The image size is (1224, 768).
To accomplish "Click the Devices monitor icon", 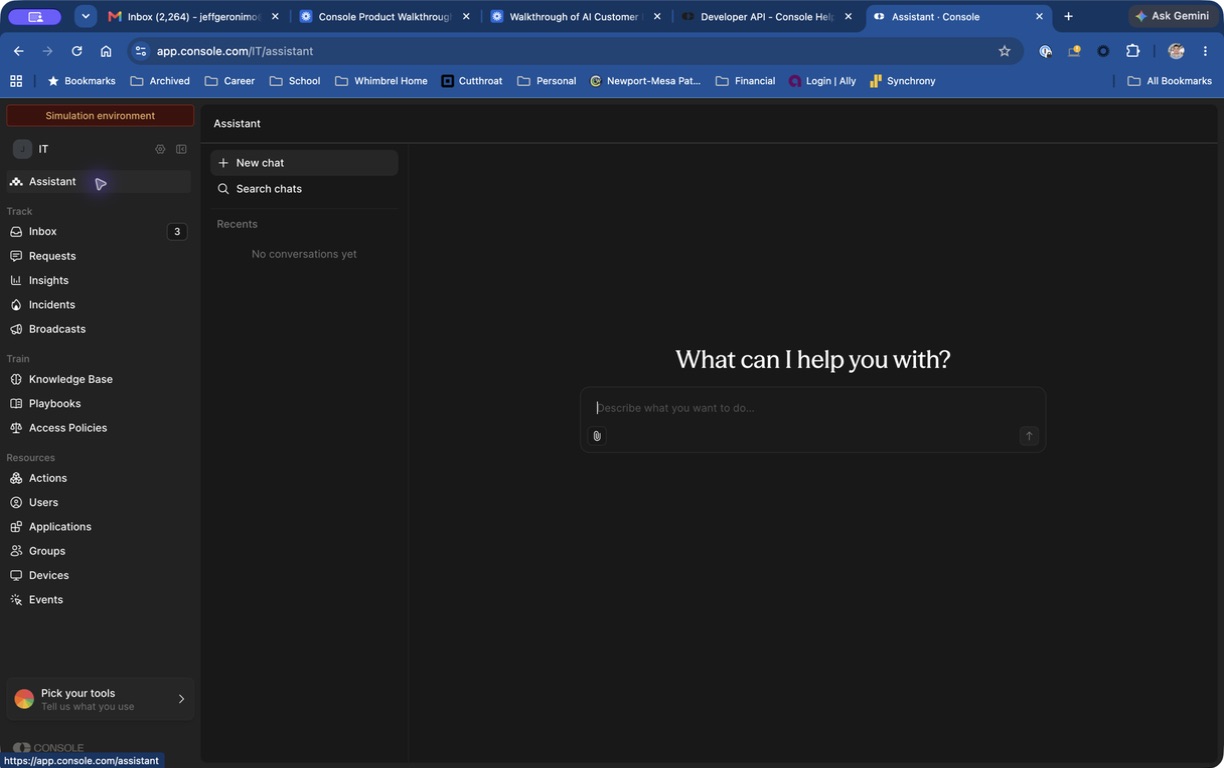I will coord(16,575).
